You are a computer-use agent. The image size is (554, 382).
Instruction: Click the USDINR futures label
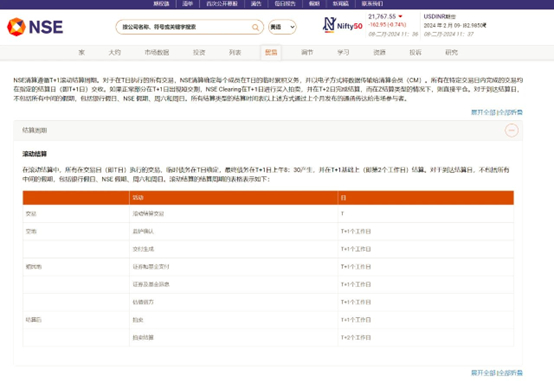440,16
